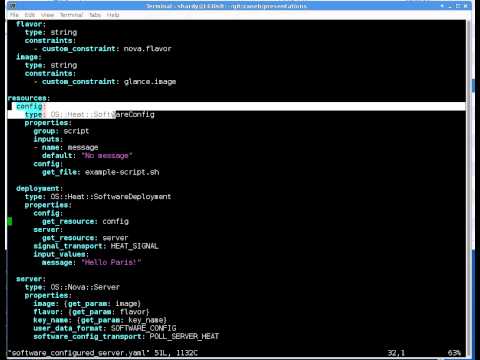Click 'signal_transport: HEAT_SIGNAL' line
The image size is (480, 360).
coord(96,246)
